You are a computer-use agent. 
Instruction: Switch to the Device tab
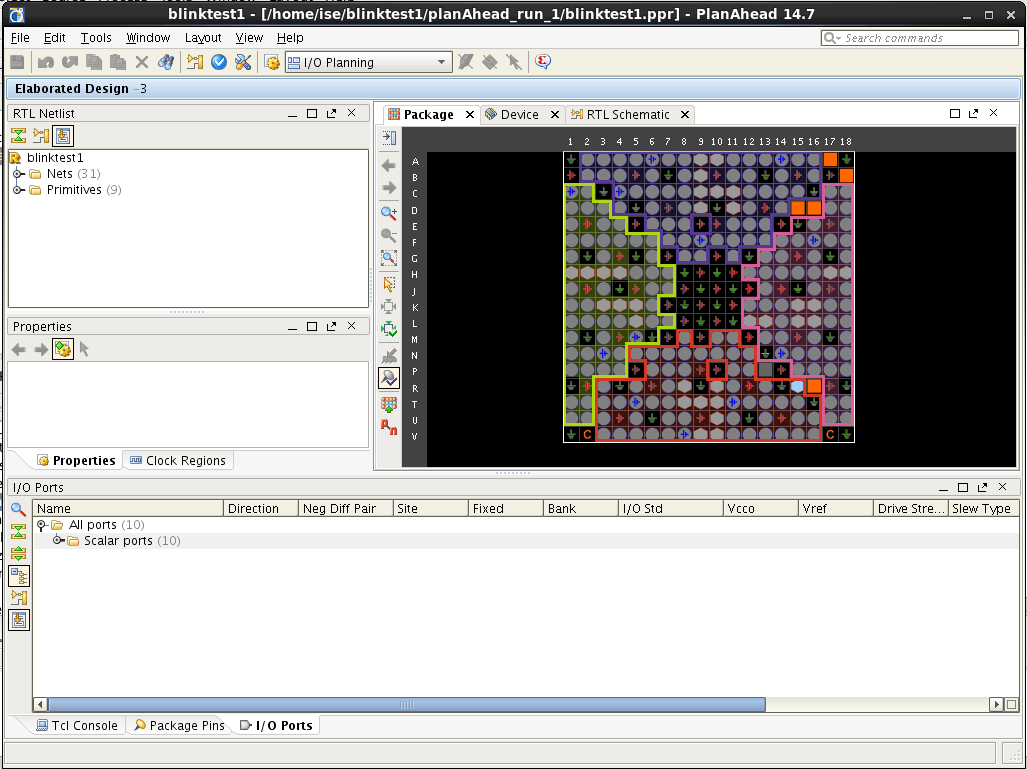(519, 115)
